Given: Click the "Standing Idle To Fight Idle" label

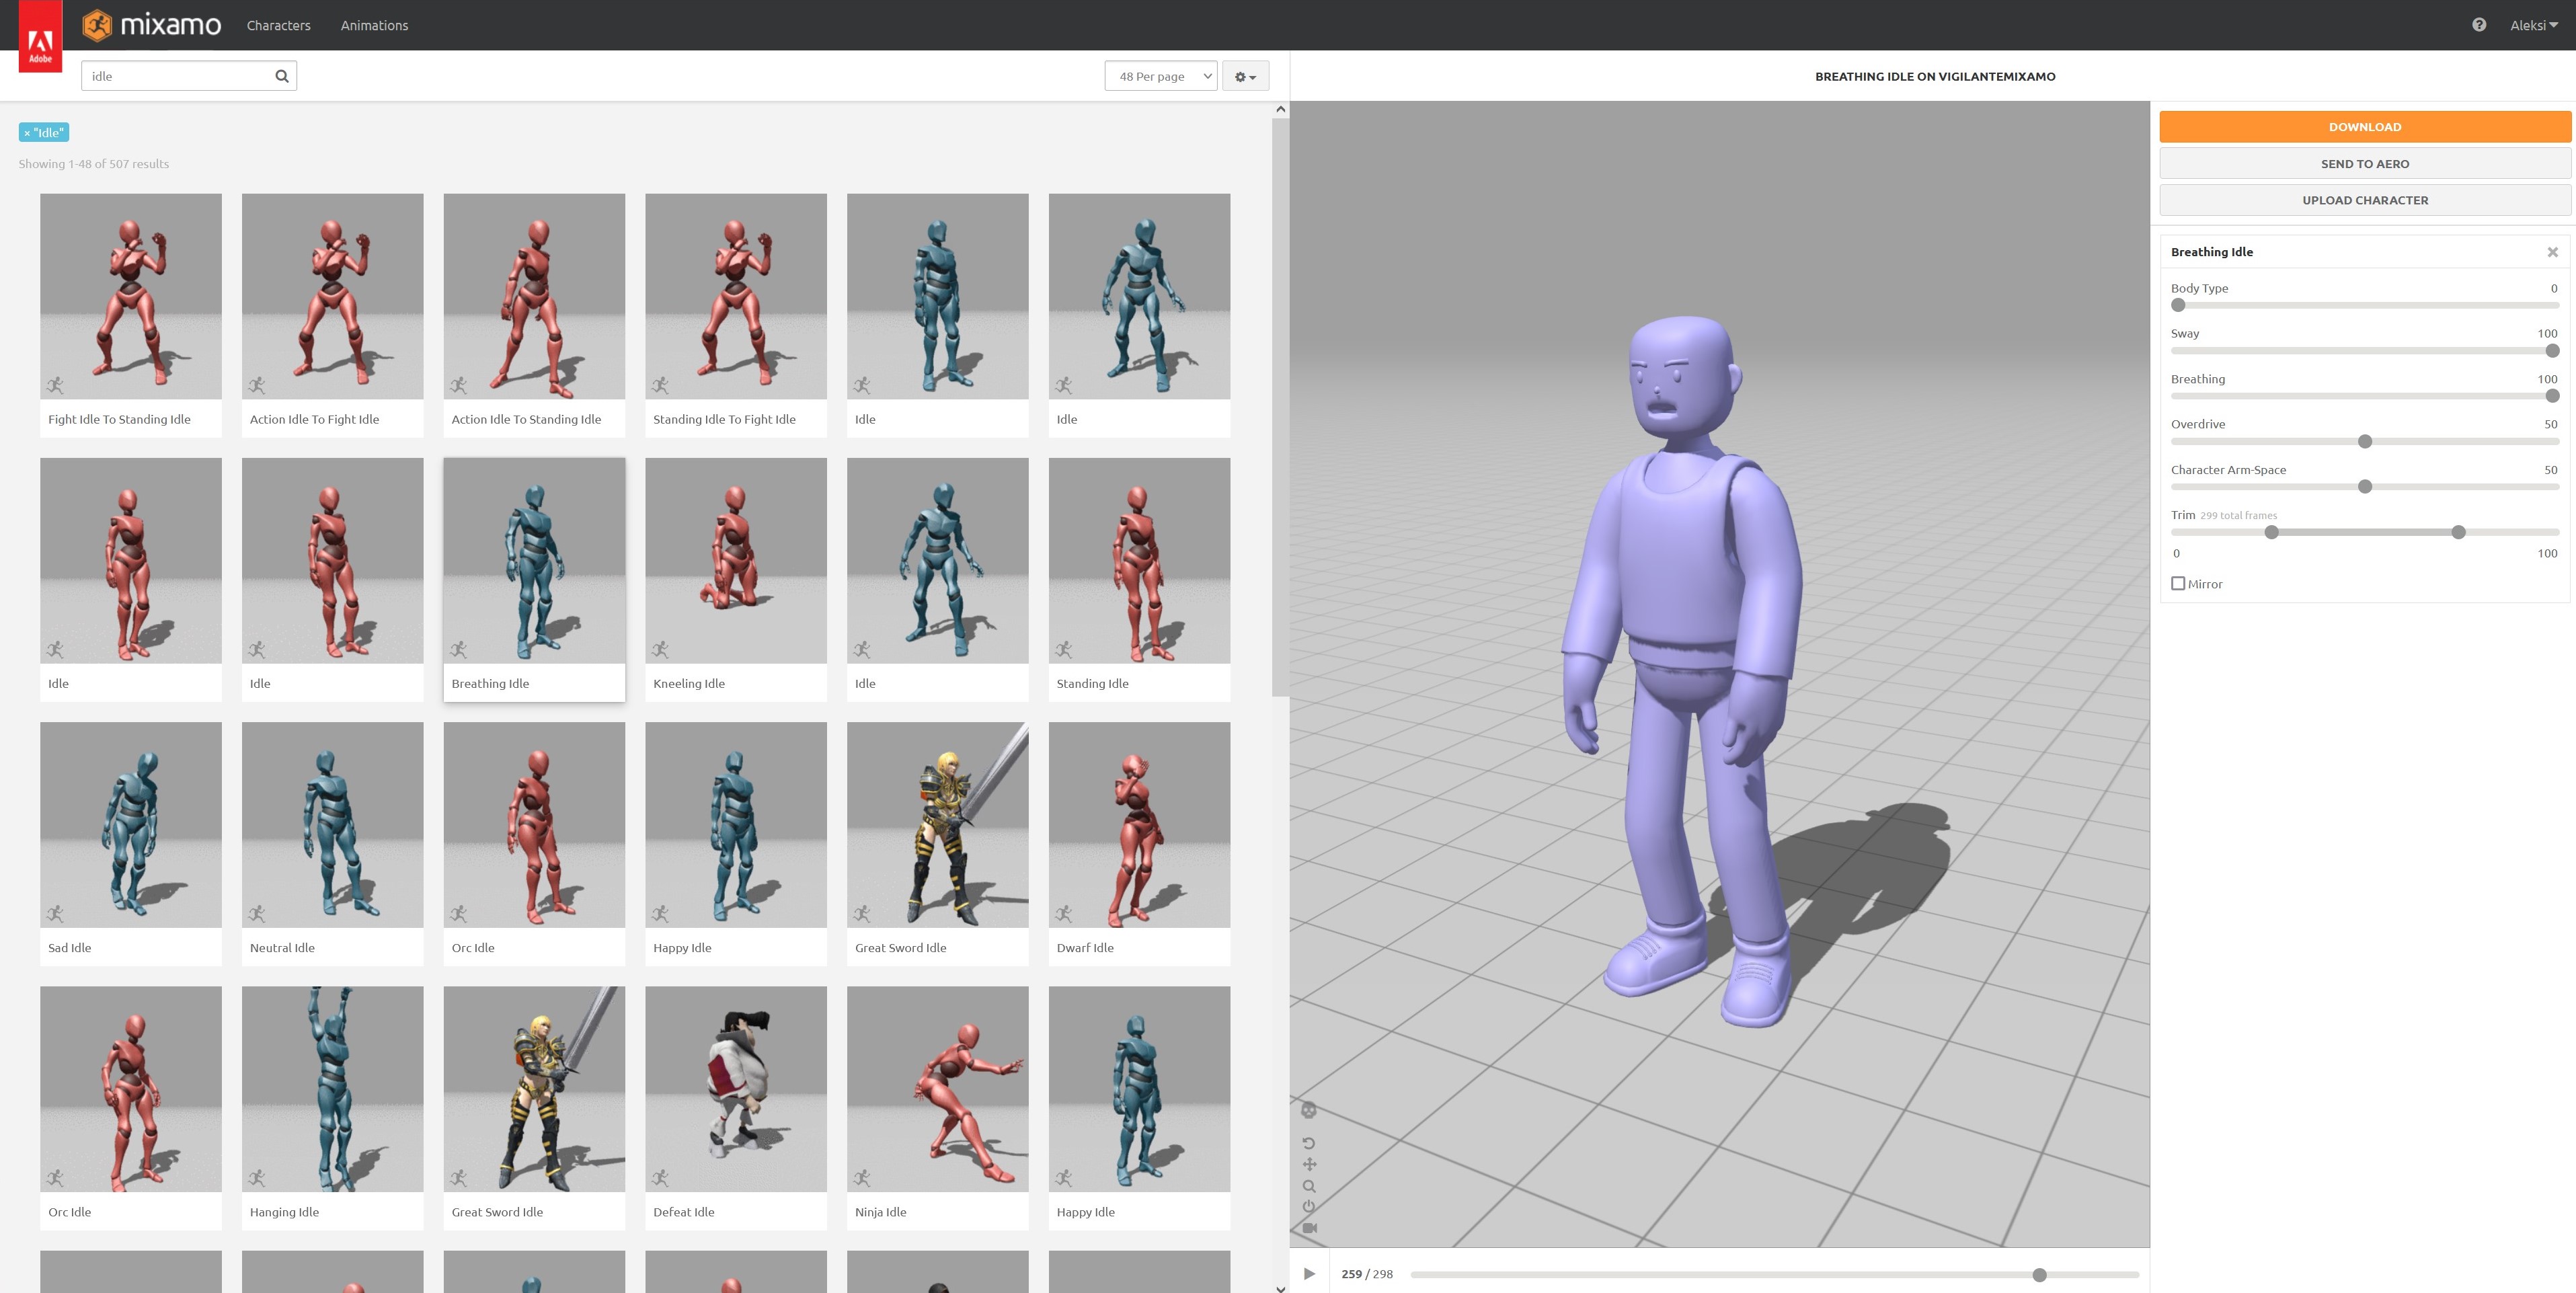Looking at the screenshot, I should point(724,419).
